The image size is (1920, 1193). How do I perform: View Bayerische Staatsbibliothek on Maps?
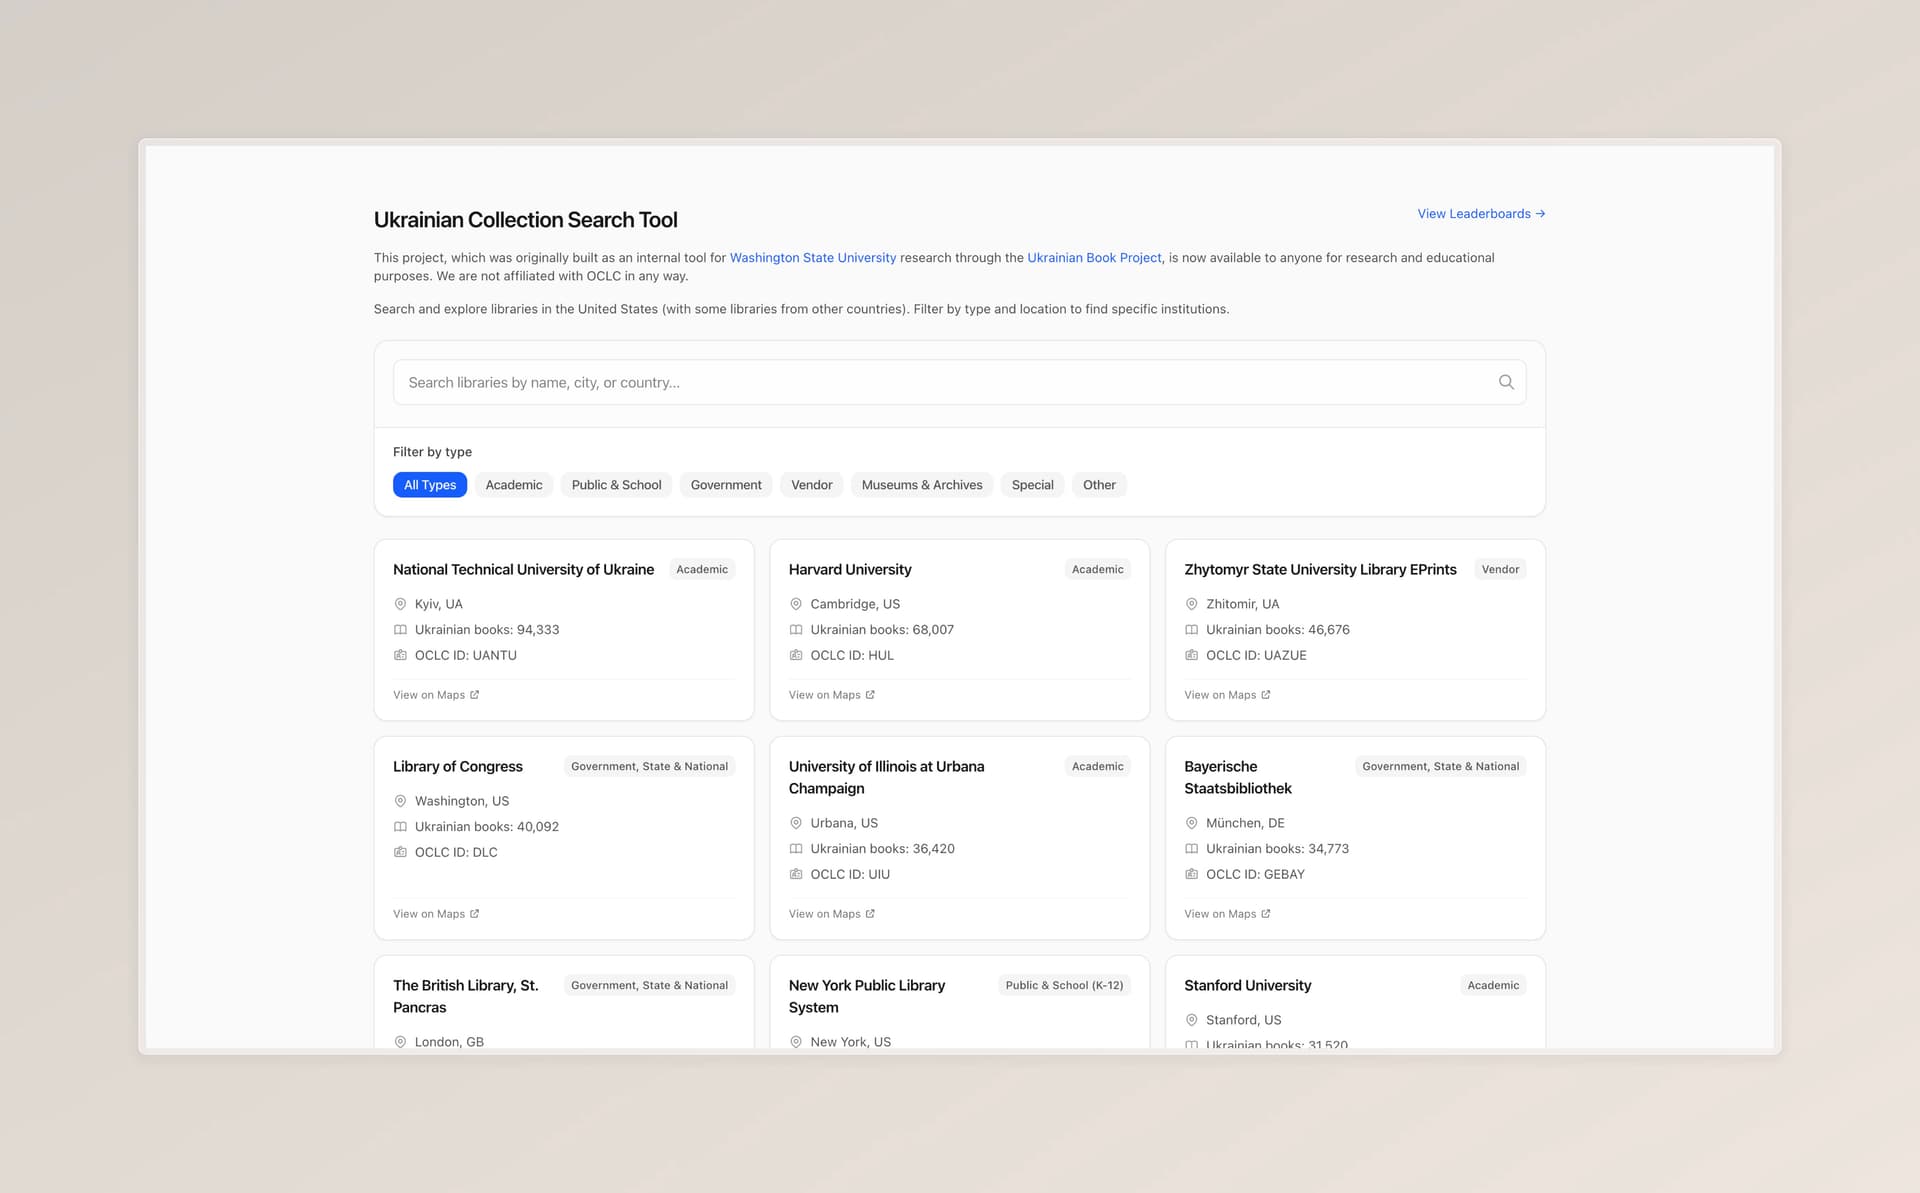(1227, 914)
